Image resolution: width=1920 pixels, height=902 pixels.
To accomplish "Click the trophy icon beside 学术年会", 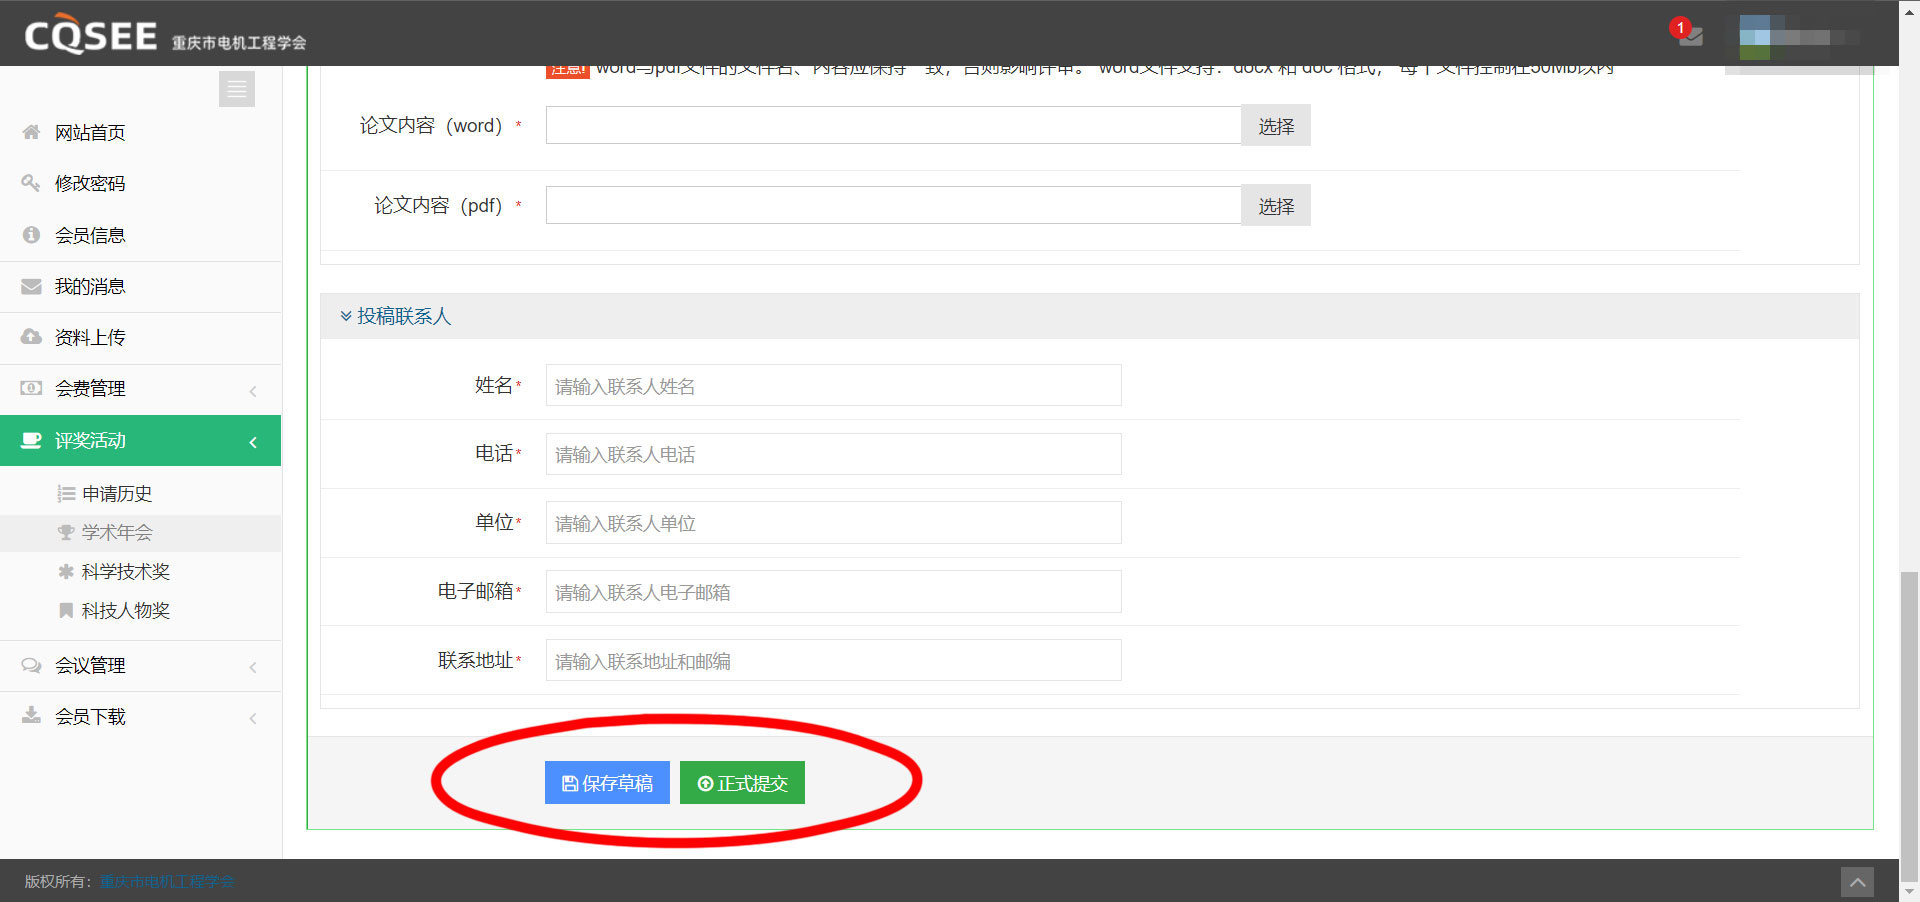I will click(66, 532).
